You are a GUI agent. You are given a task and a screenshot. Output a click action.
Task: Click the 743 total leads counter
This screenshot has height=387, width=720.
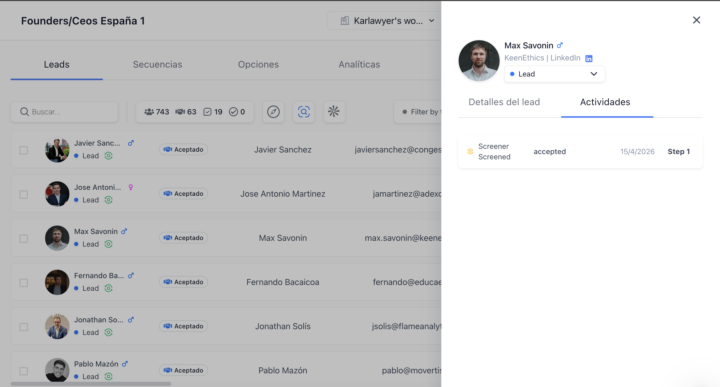157,112
